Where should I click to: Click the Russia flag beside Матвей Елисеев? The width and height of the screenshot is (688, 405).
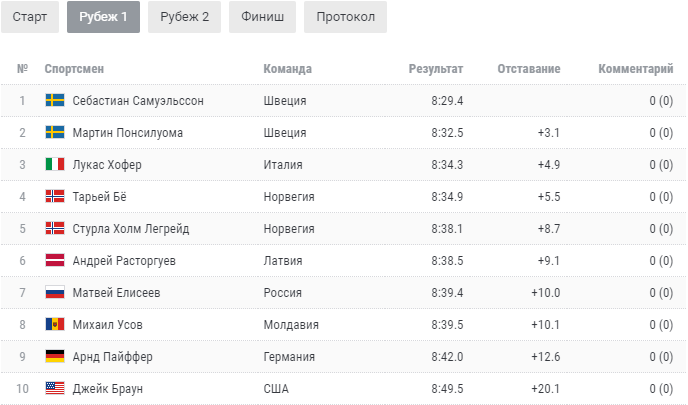tap(55, 293)
